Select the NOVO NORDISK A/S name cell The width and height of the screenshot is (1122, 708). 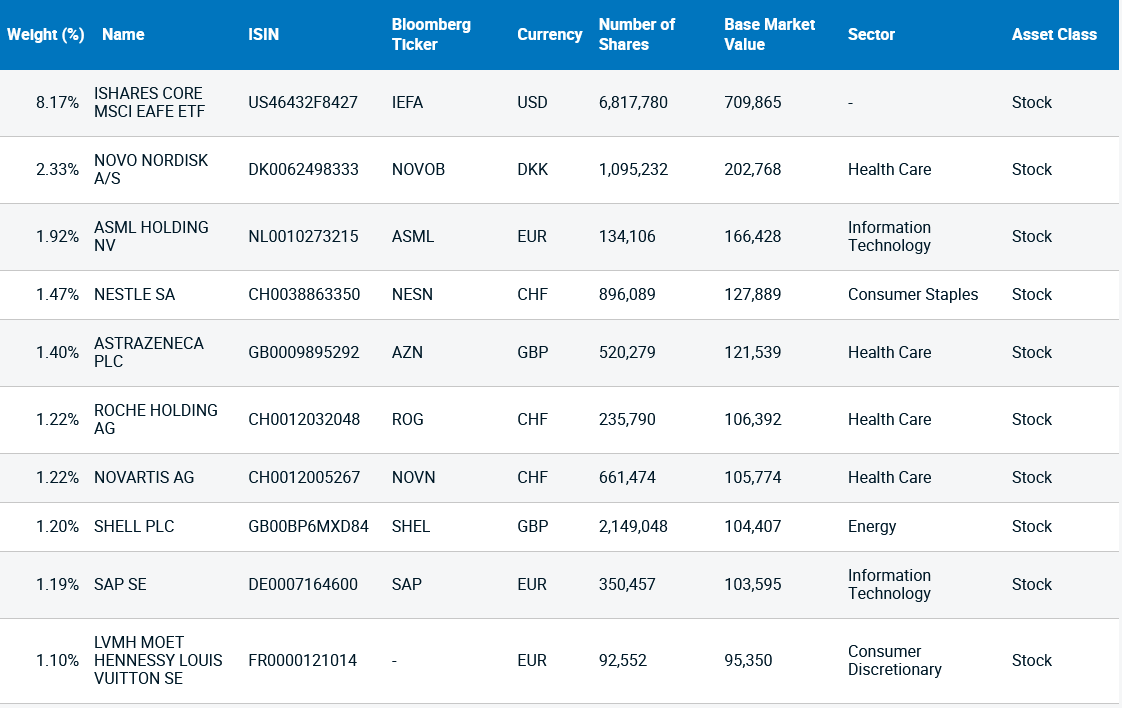point(151,169)
